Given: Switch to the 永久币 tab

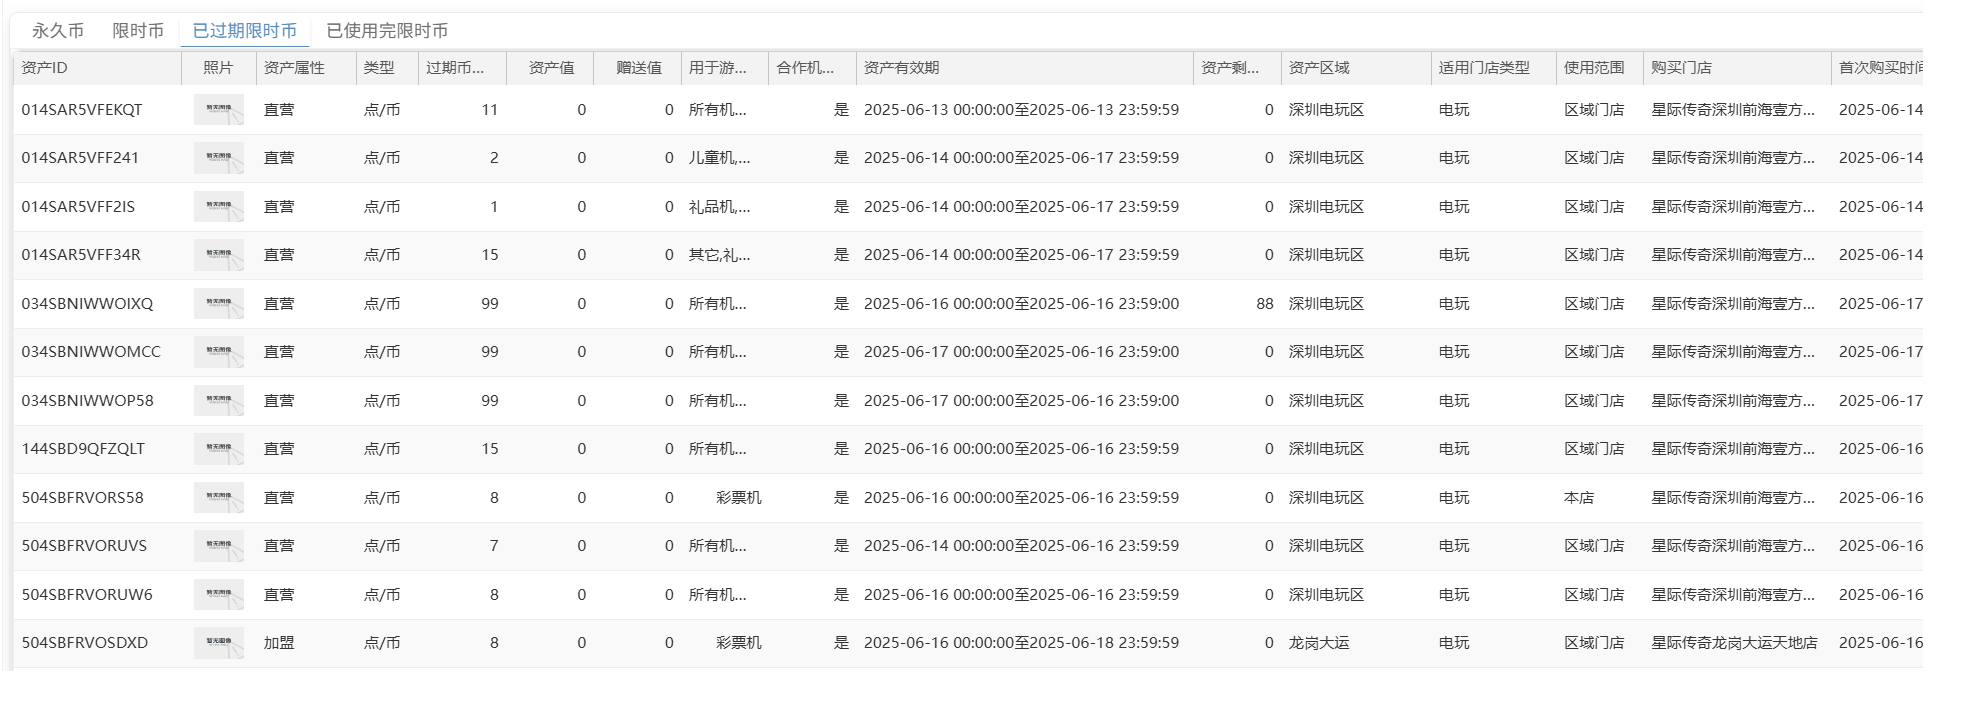Looking at the screenshot, I should pos(57,31).
